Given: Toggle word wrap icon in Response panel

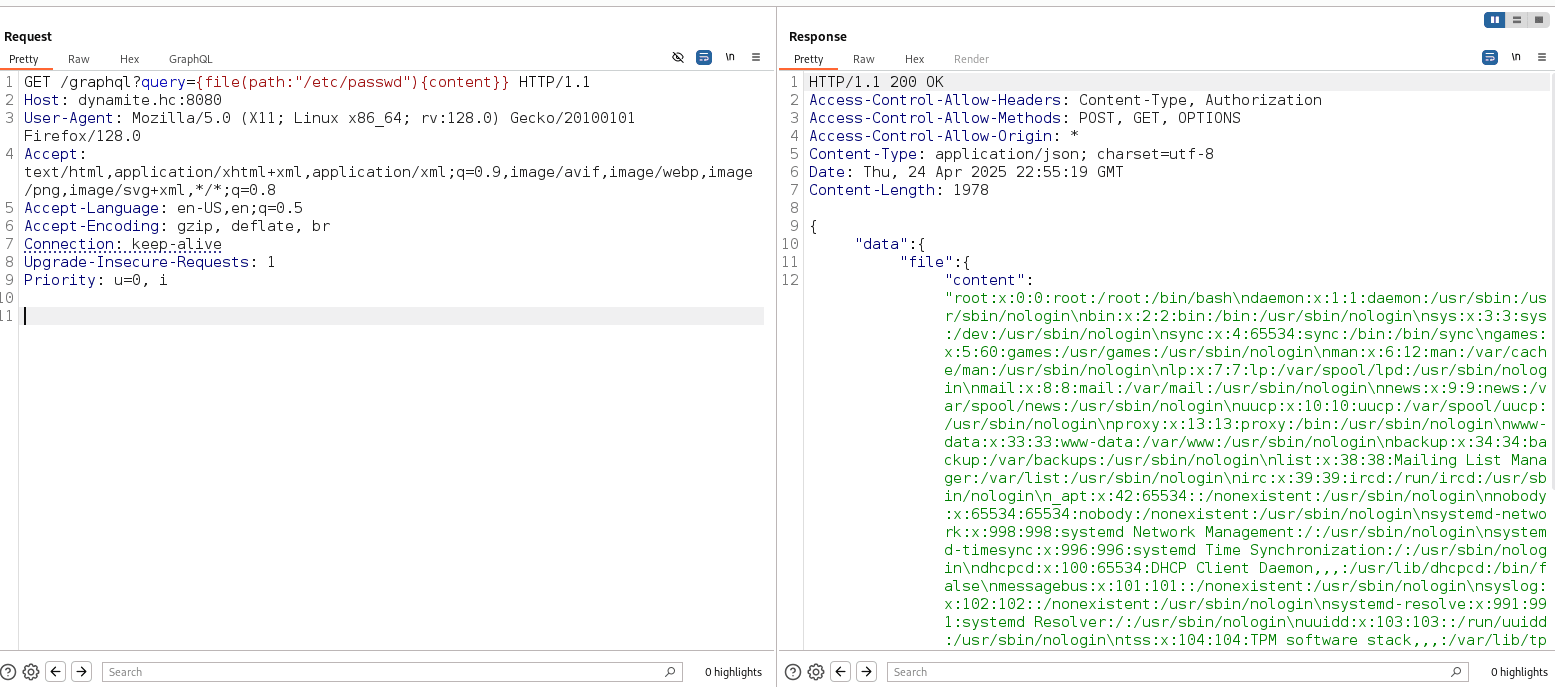Looking at the screenshot, I should click(x=1490, y=58).
